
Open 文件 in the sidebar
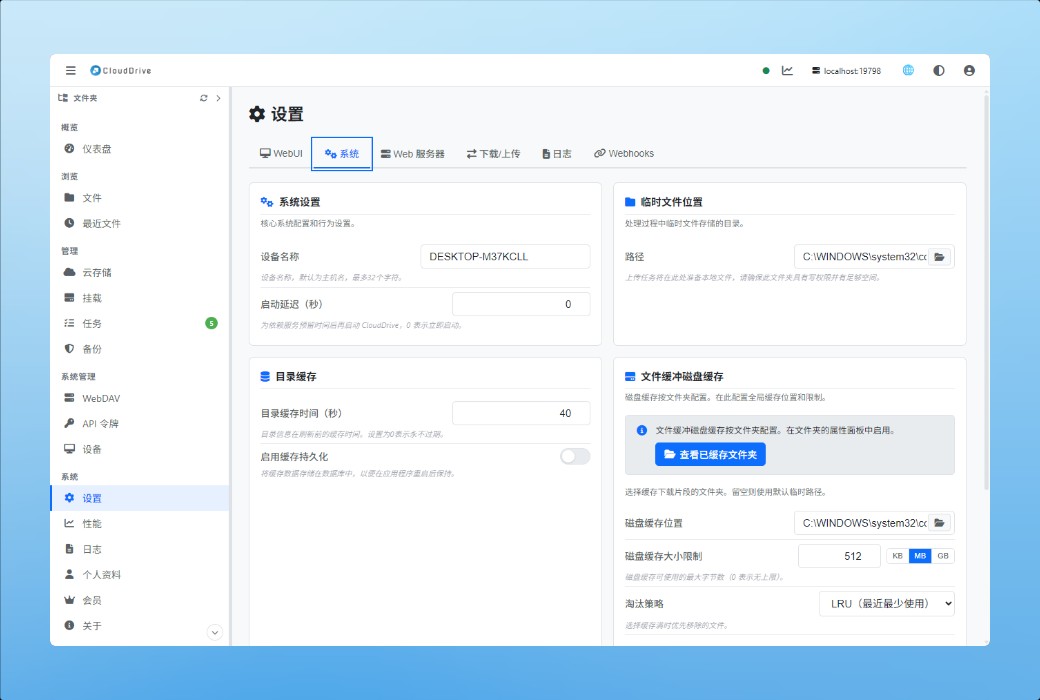pyautogui.click(x=140, y=198)
